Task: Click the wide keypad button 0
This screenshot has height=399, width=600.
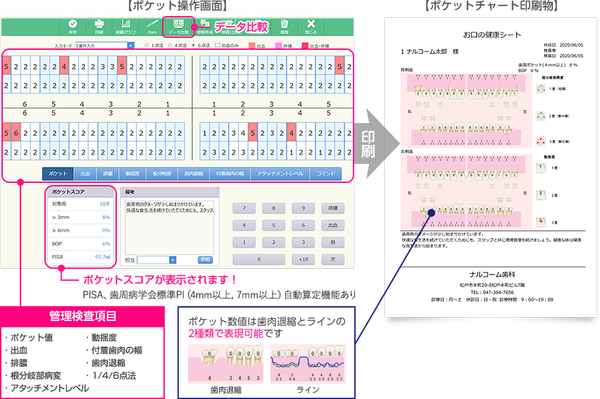Action: [x=259, y=259]
